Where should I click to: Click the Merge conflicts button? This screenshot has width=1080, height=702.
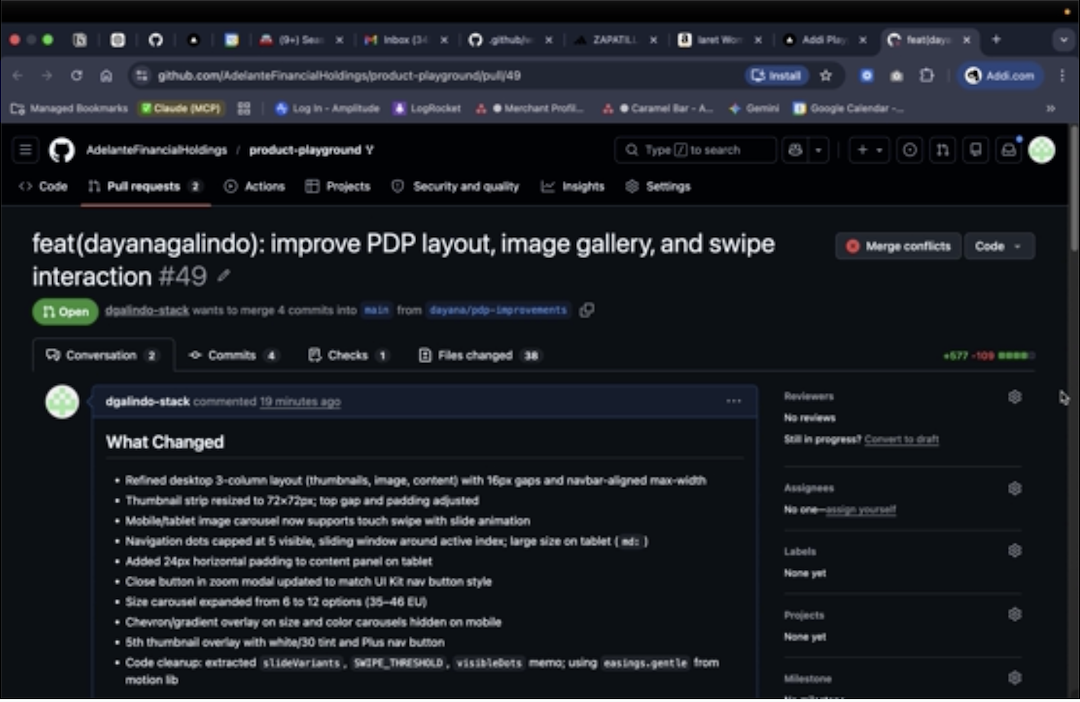[898, 246]
